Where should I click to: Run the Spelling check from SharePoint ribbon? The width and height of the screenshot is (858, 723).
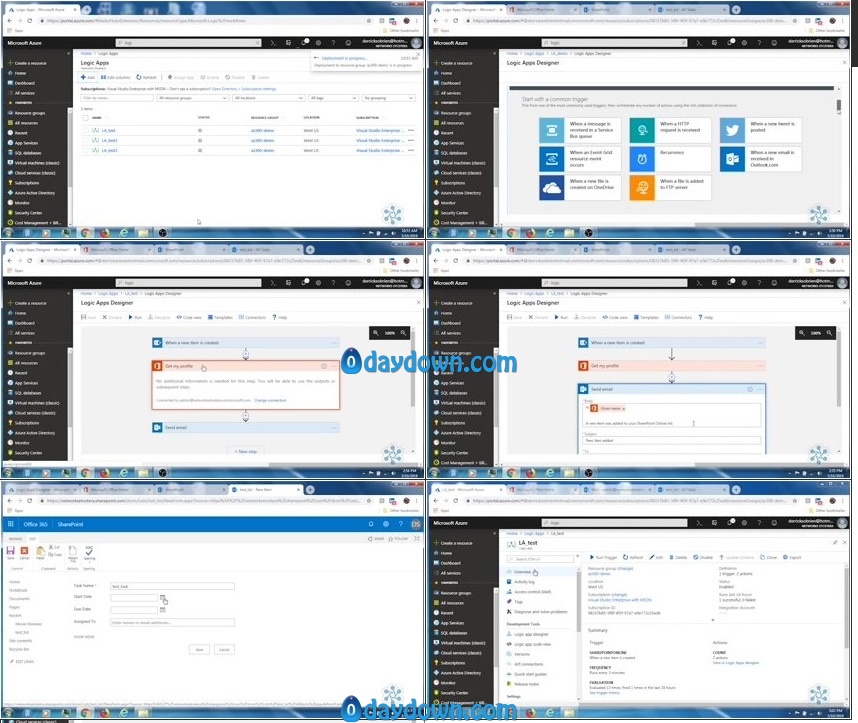point(89,552)
